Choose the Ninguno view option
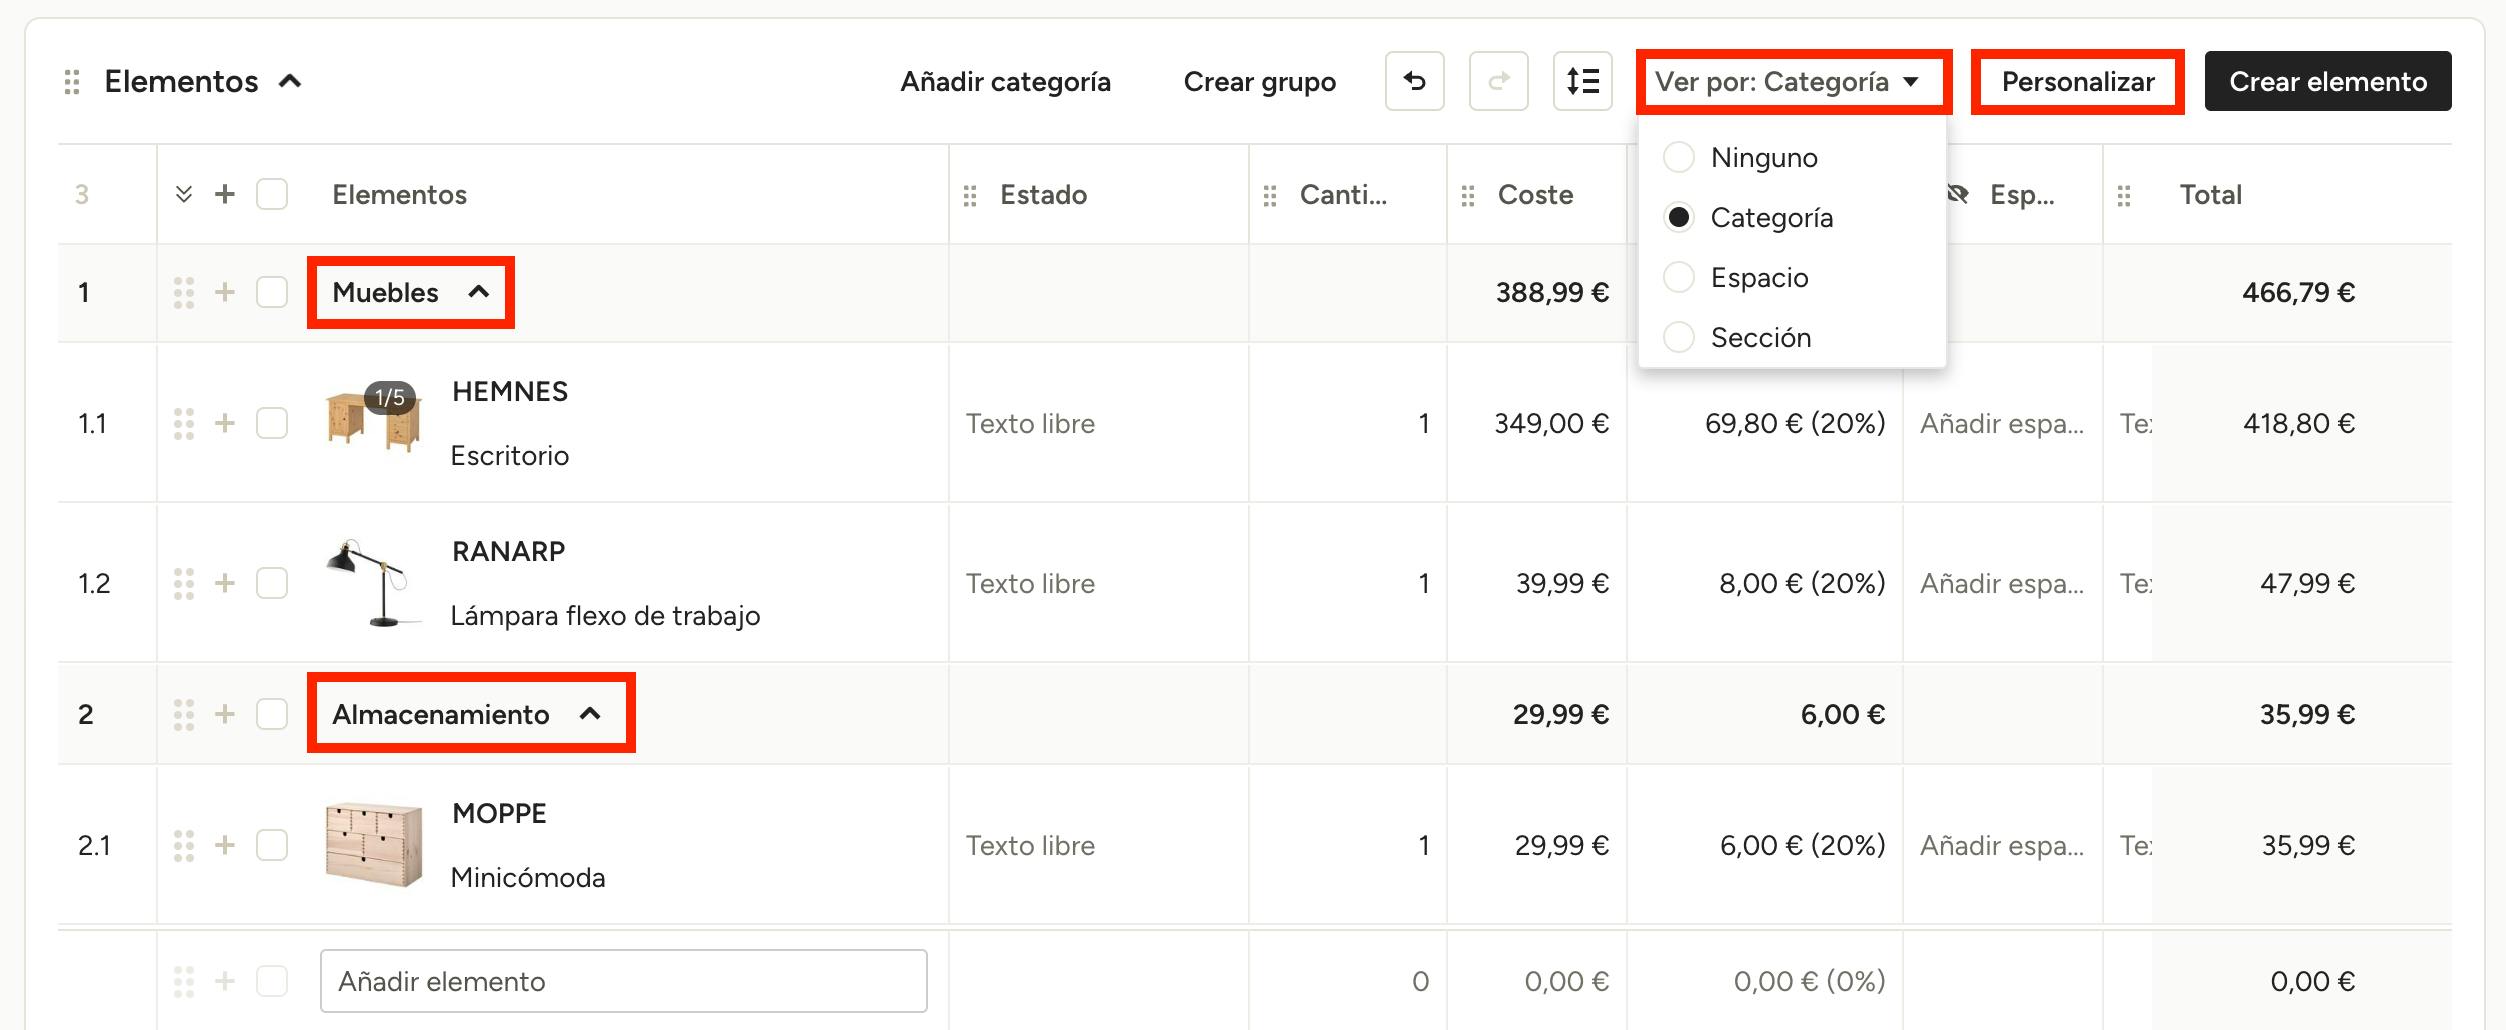The width and height of the screenshot is (2506, 1030). tap(1679, 157)
